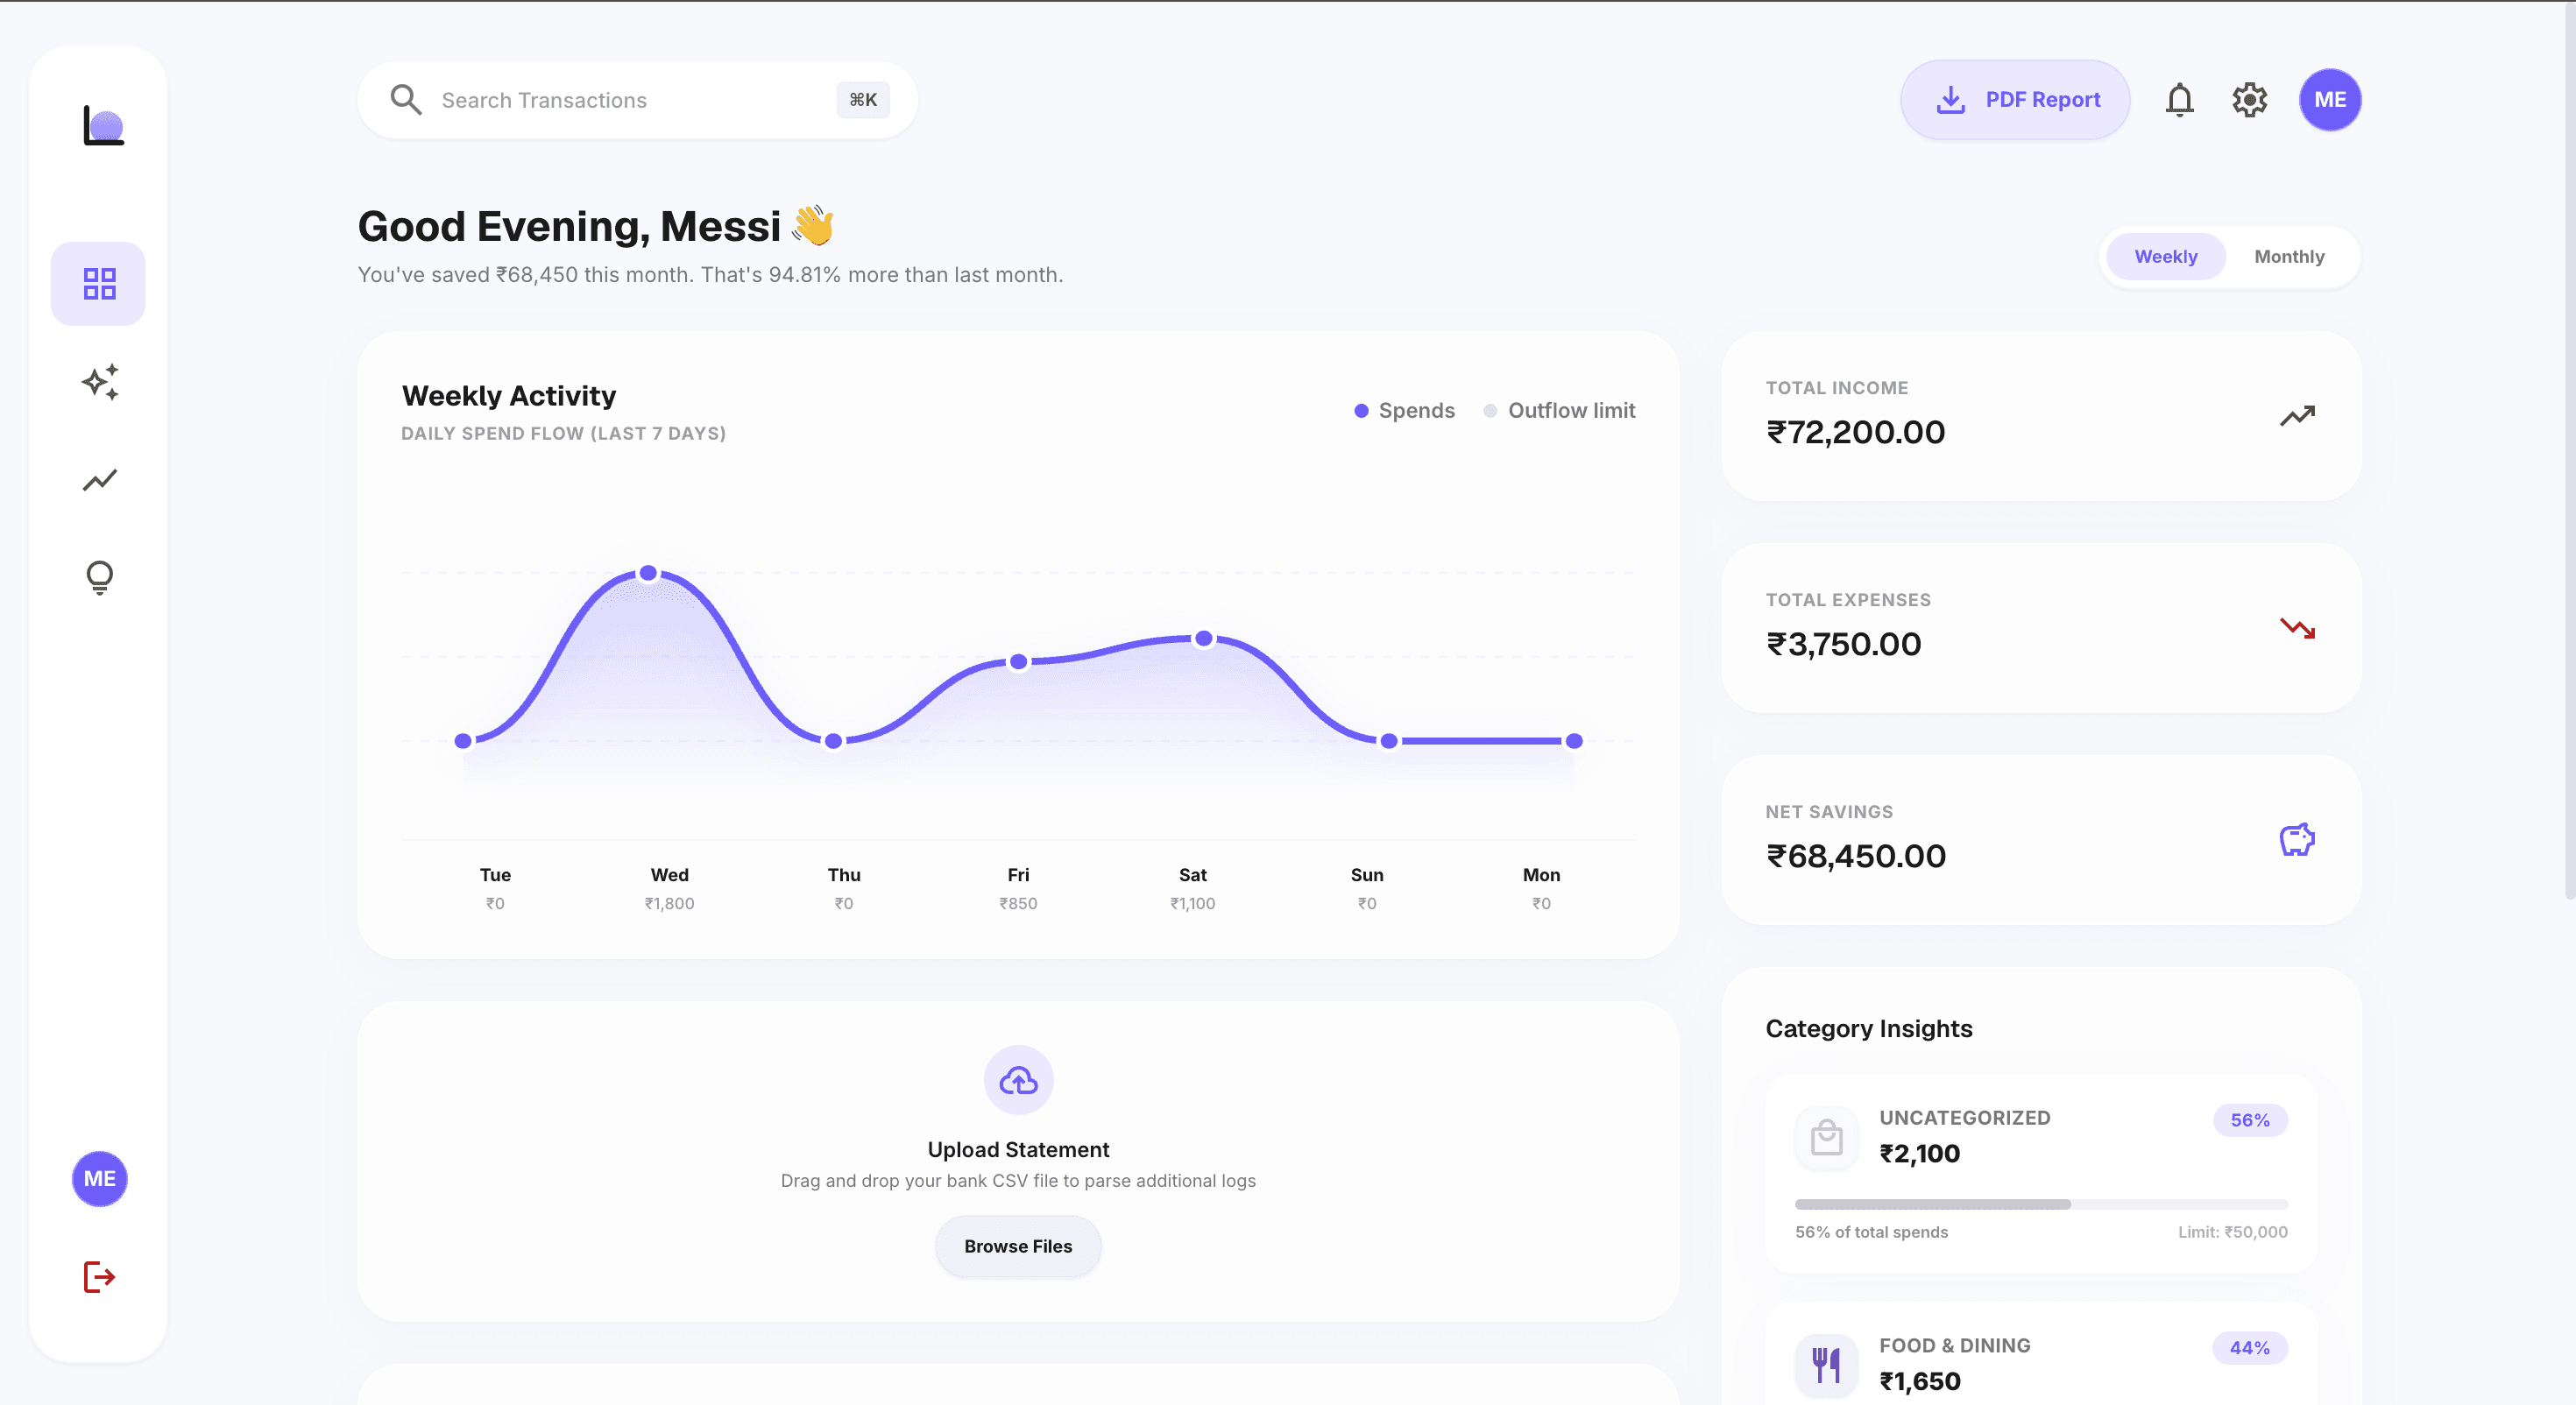Click the Fri ₹850 label

point(1018,903)
